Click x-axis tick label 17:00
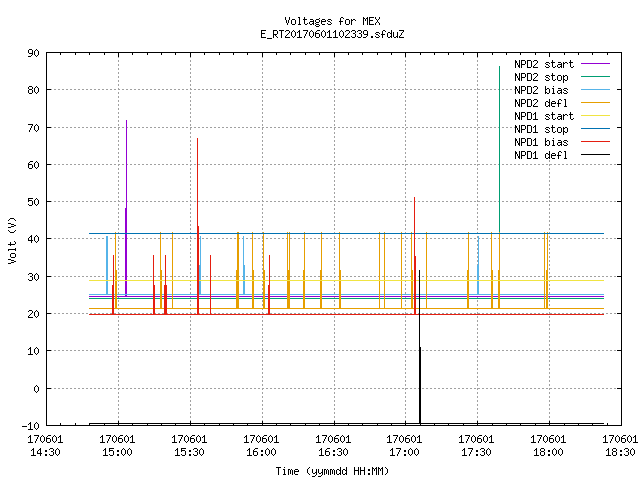 point(404,452)
